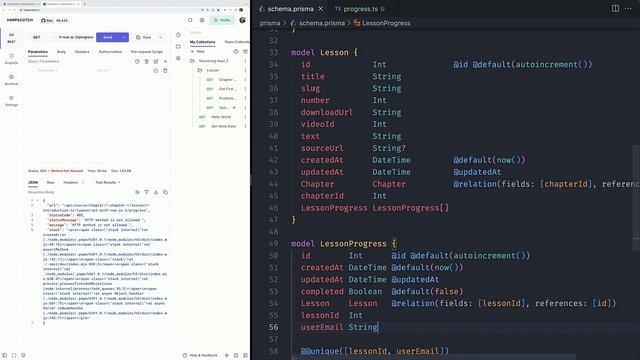The height and width of the screenshot is (360, 640).
Task: Split the VS Code editor
Action: pyautogui.click(x=615, y=9)
